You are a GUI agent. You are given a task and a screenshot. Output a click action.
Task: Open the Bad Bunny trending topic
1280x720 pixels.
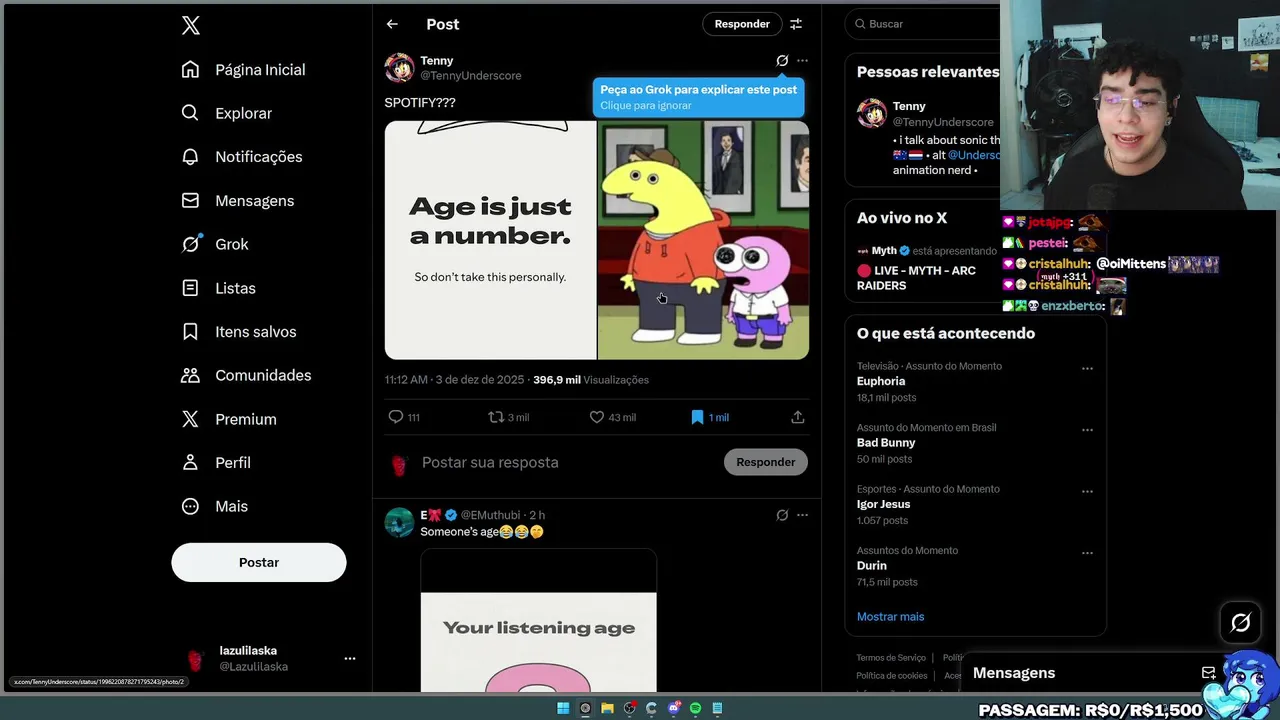(x=886, y=443)
